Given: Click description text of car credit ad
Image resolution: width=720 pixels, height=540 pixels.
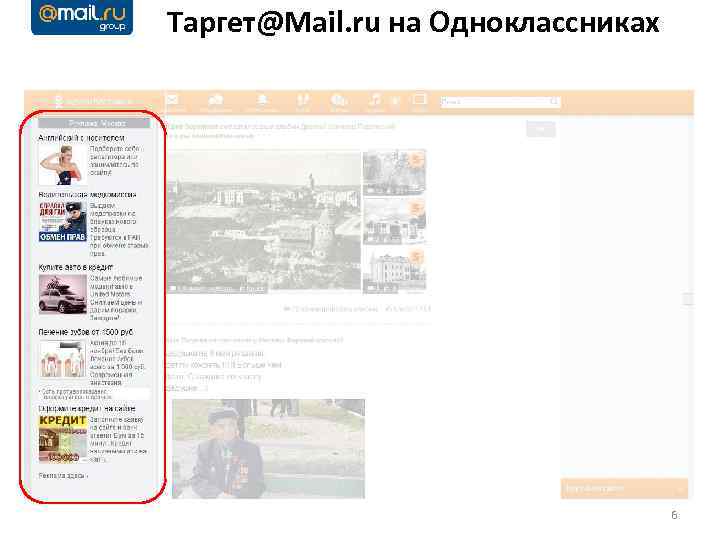Looking at the screenshot, I should [116, 298].
